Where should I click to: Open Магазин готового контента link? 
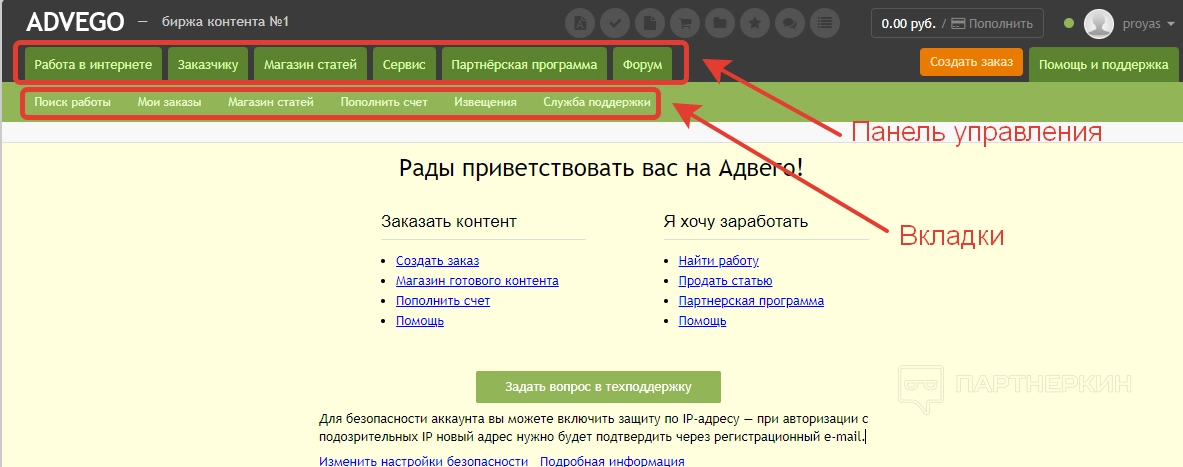pyautogui.click(x=478, y=281)
